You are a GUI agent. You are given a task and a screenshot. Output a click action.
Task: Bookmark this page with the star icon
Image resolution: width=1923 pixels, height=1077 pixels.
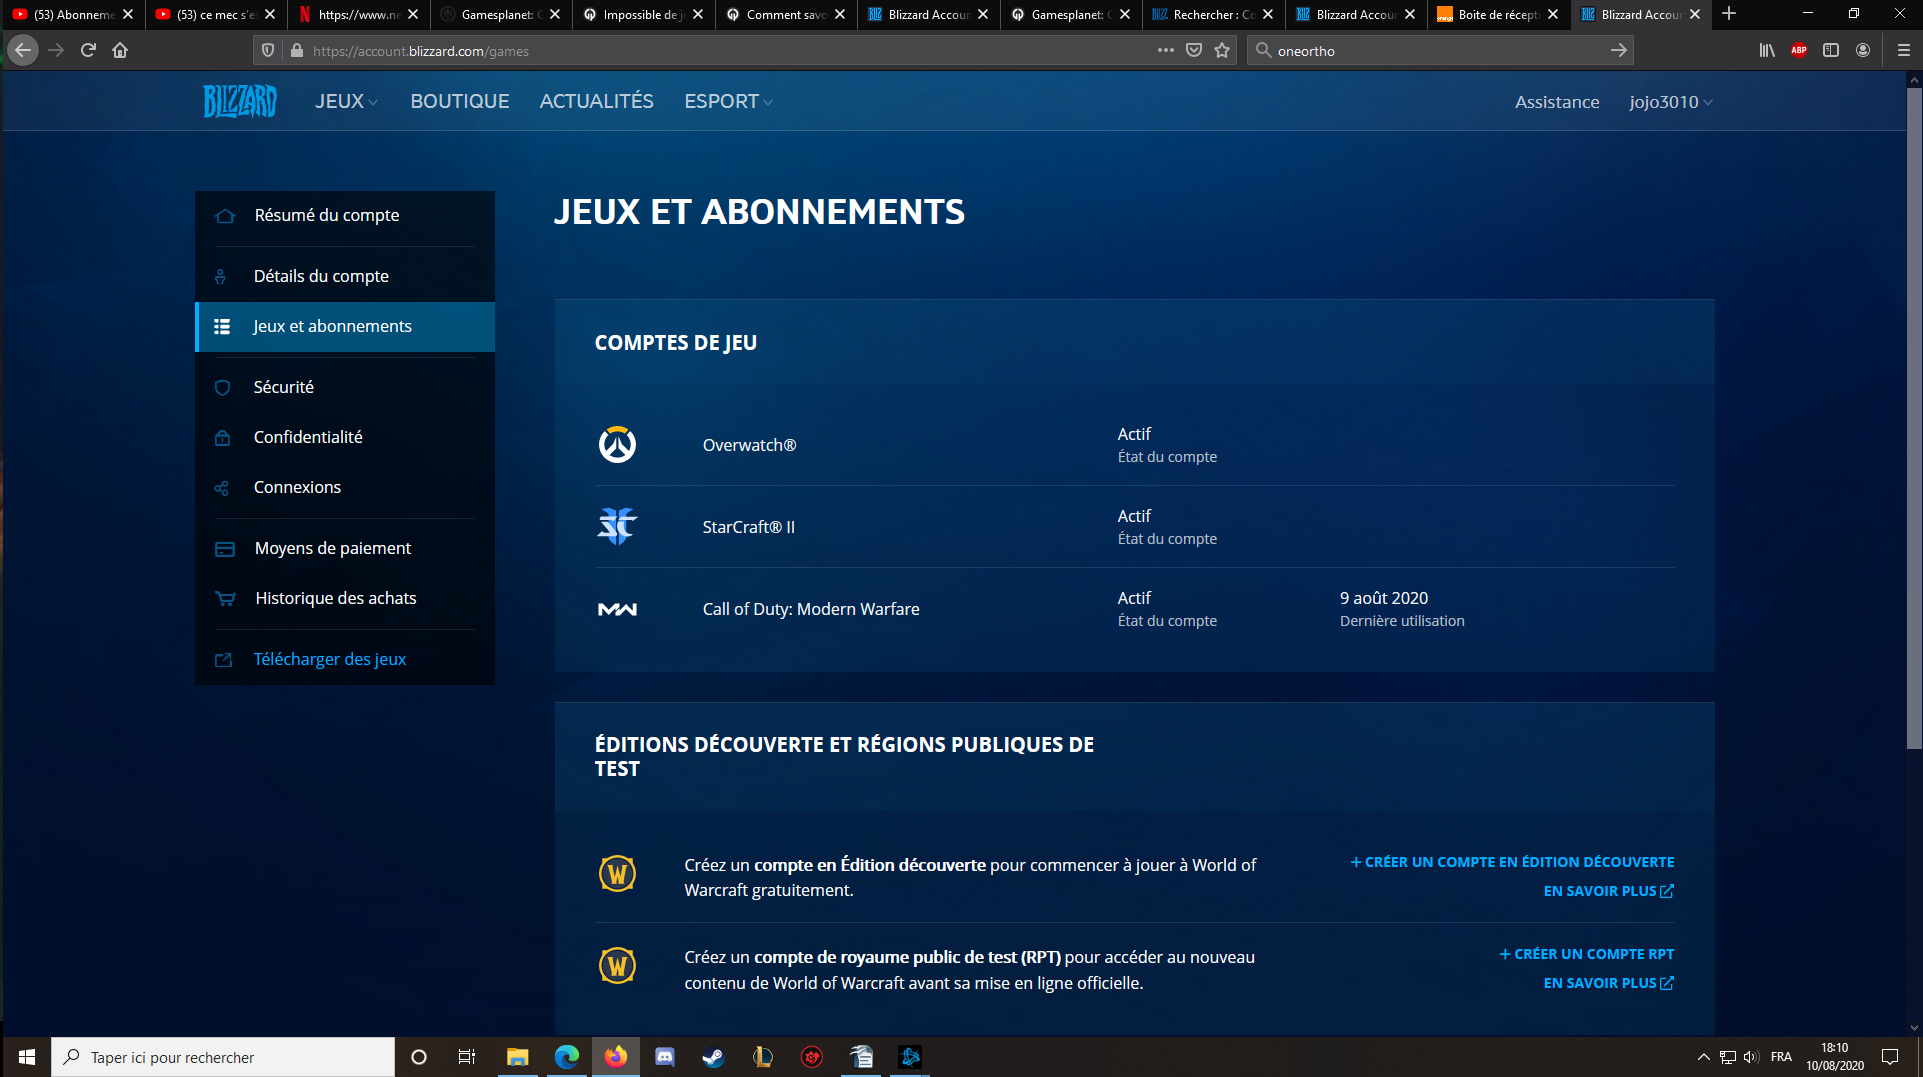tap(1222, 50)
